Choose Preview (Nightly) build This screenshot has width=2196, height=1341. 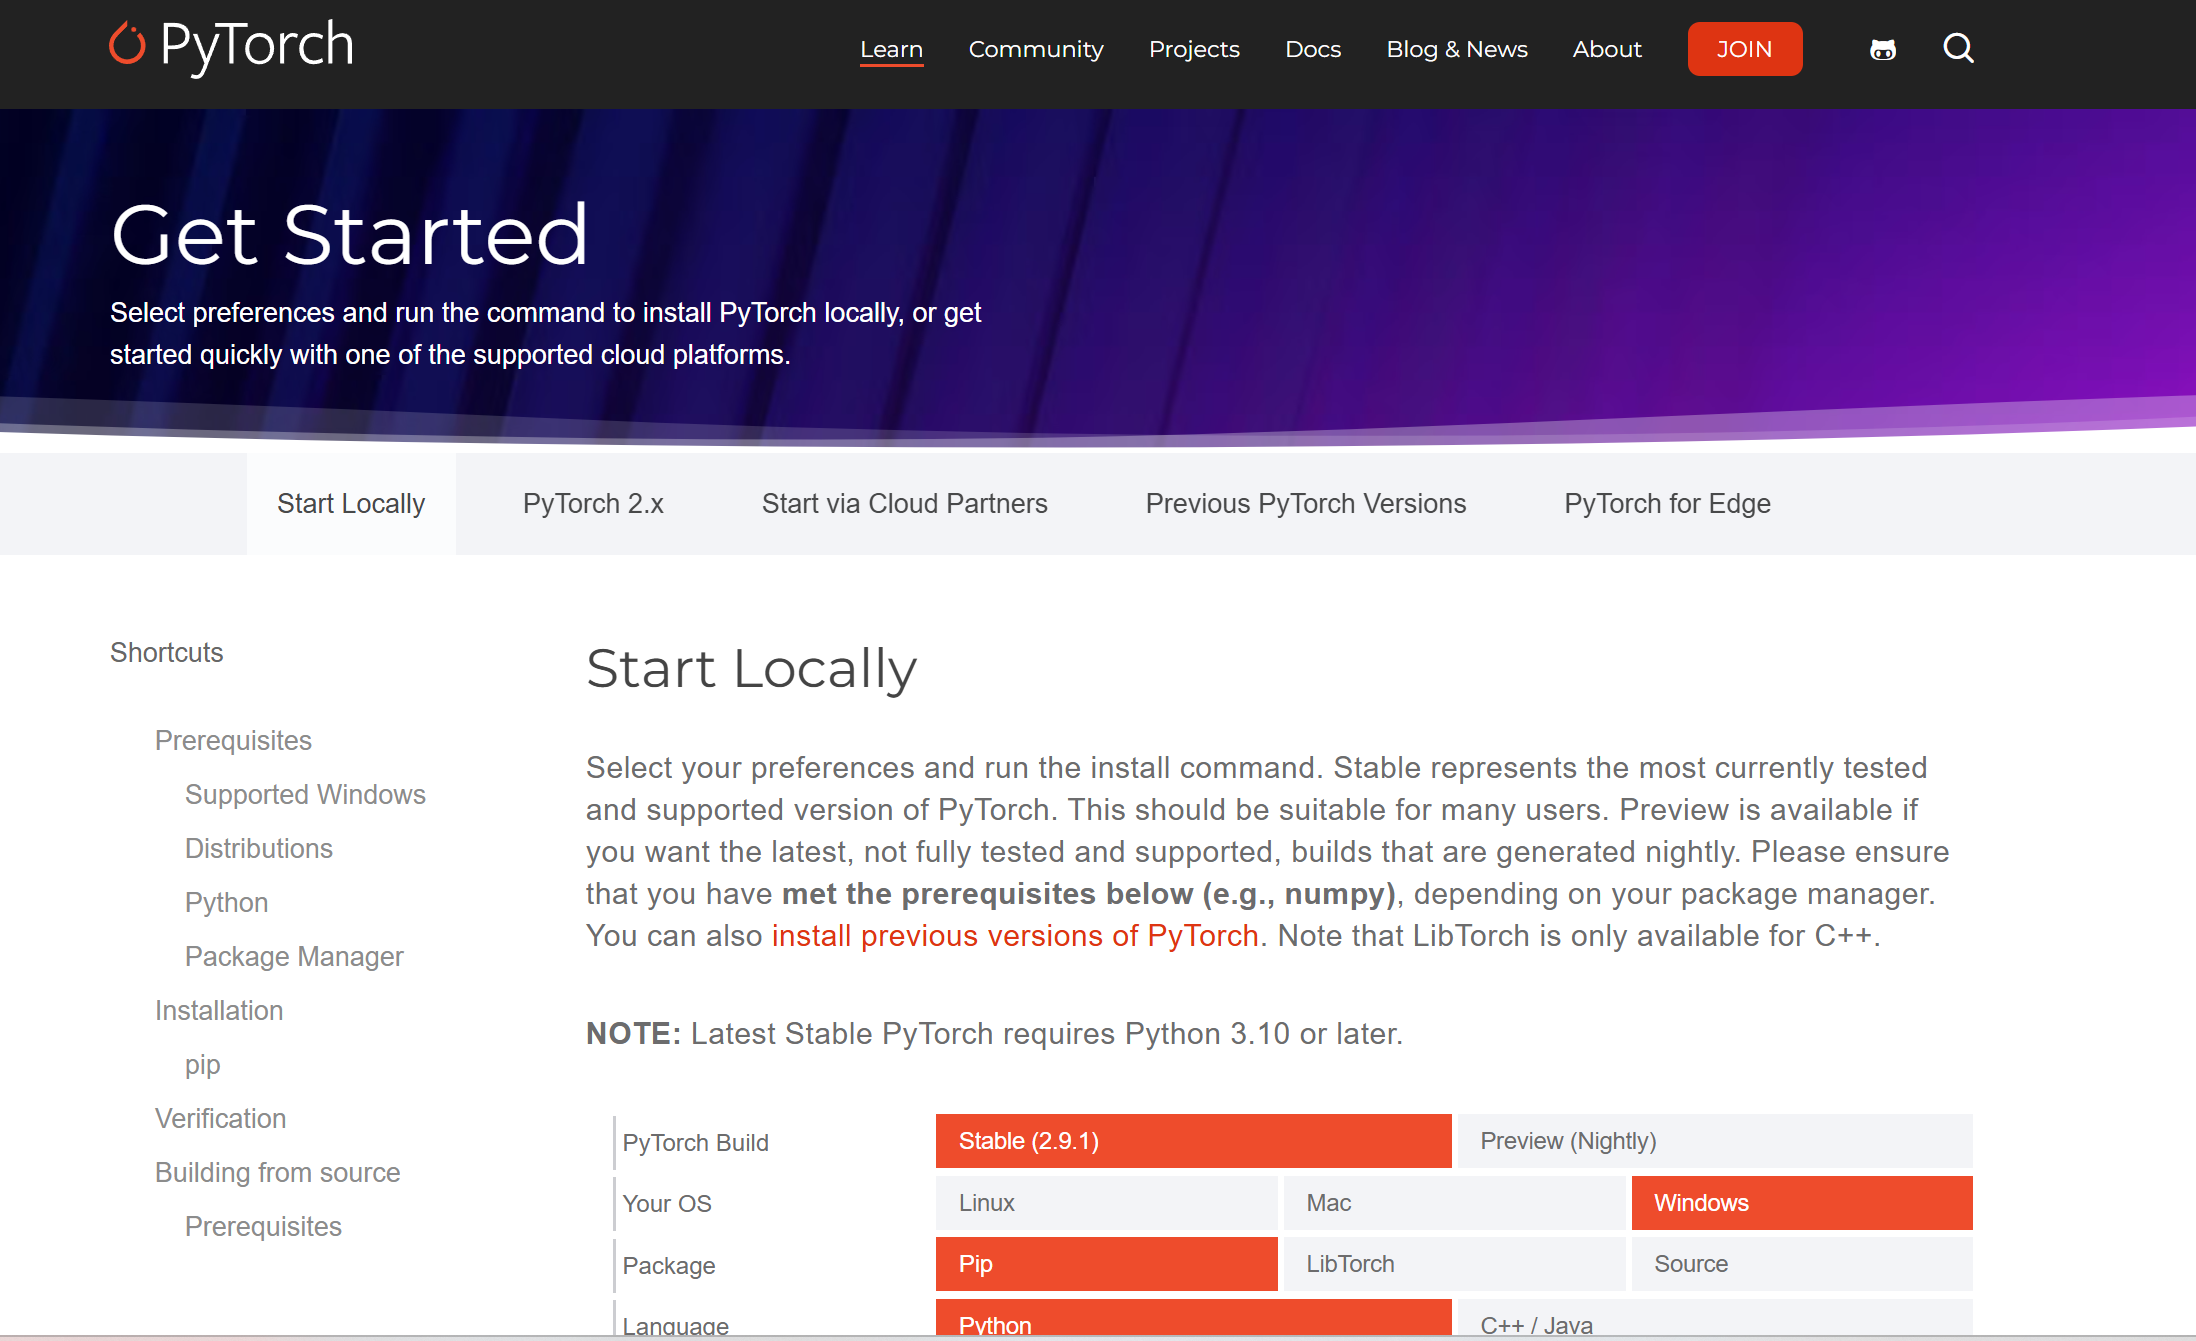tap(1714, 1141)
